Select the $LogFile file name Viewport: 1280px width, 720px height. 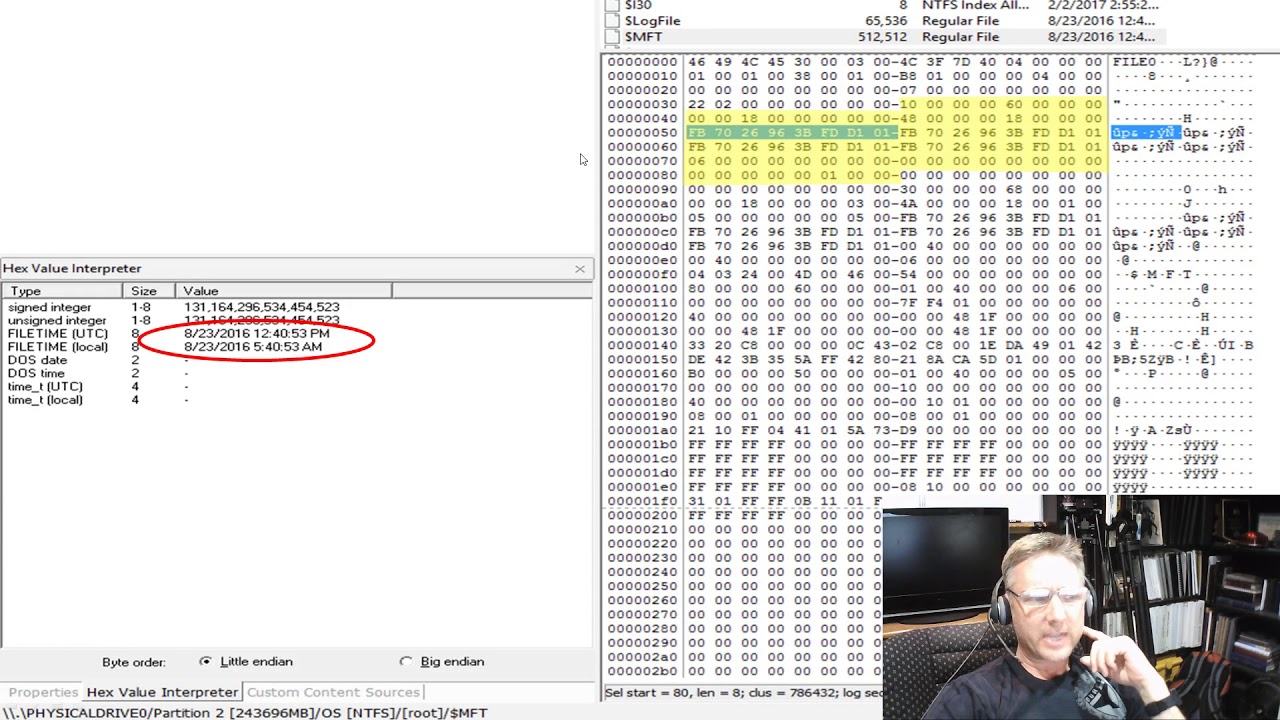pos(652,21)
